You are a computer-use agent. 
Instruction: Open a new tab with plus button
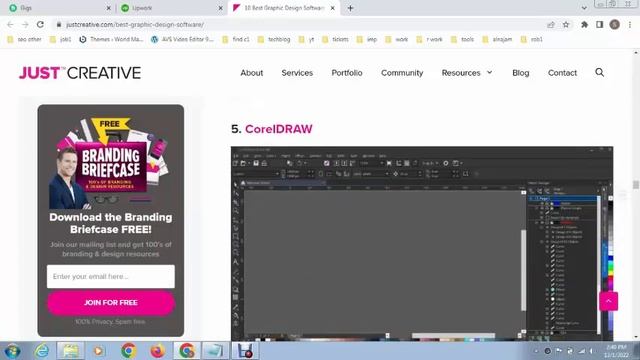pyautogui.click(x=350, y=8)
